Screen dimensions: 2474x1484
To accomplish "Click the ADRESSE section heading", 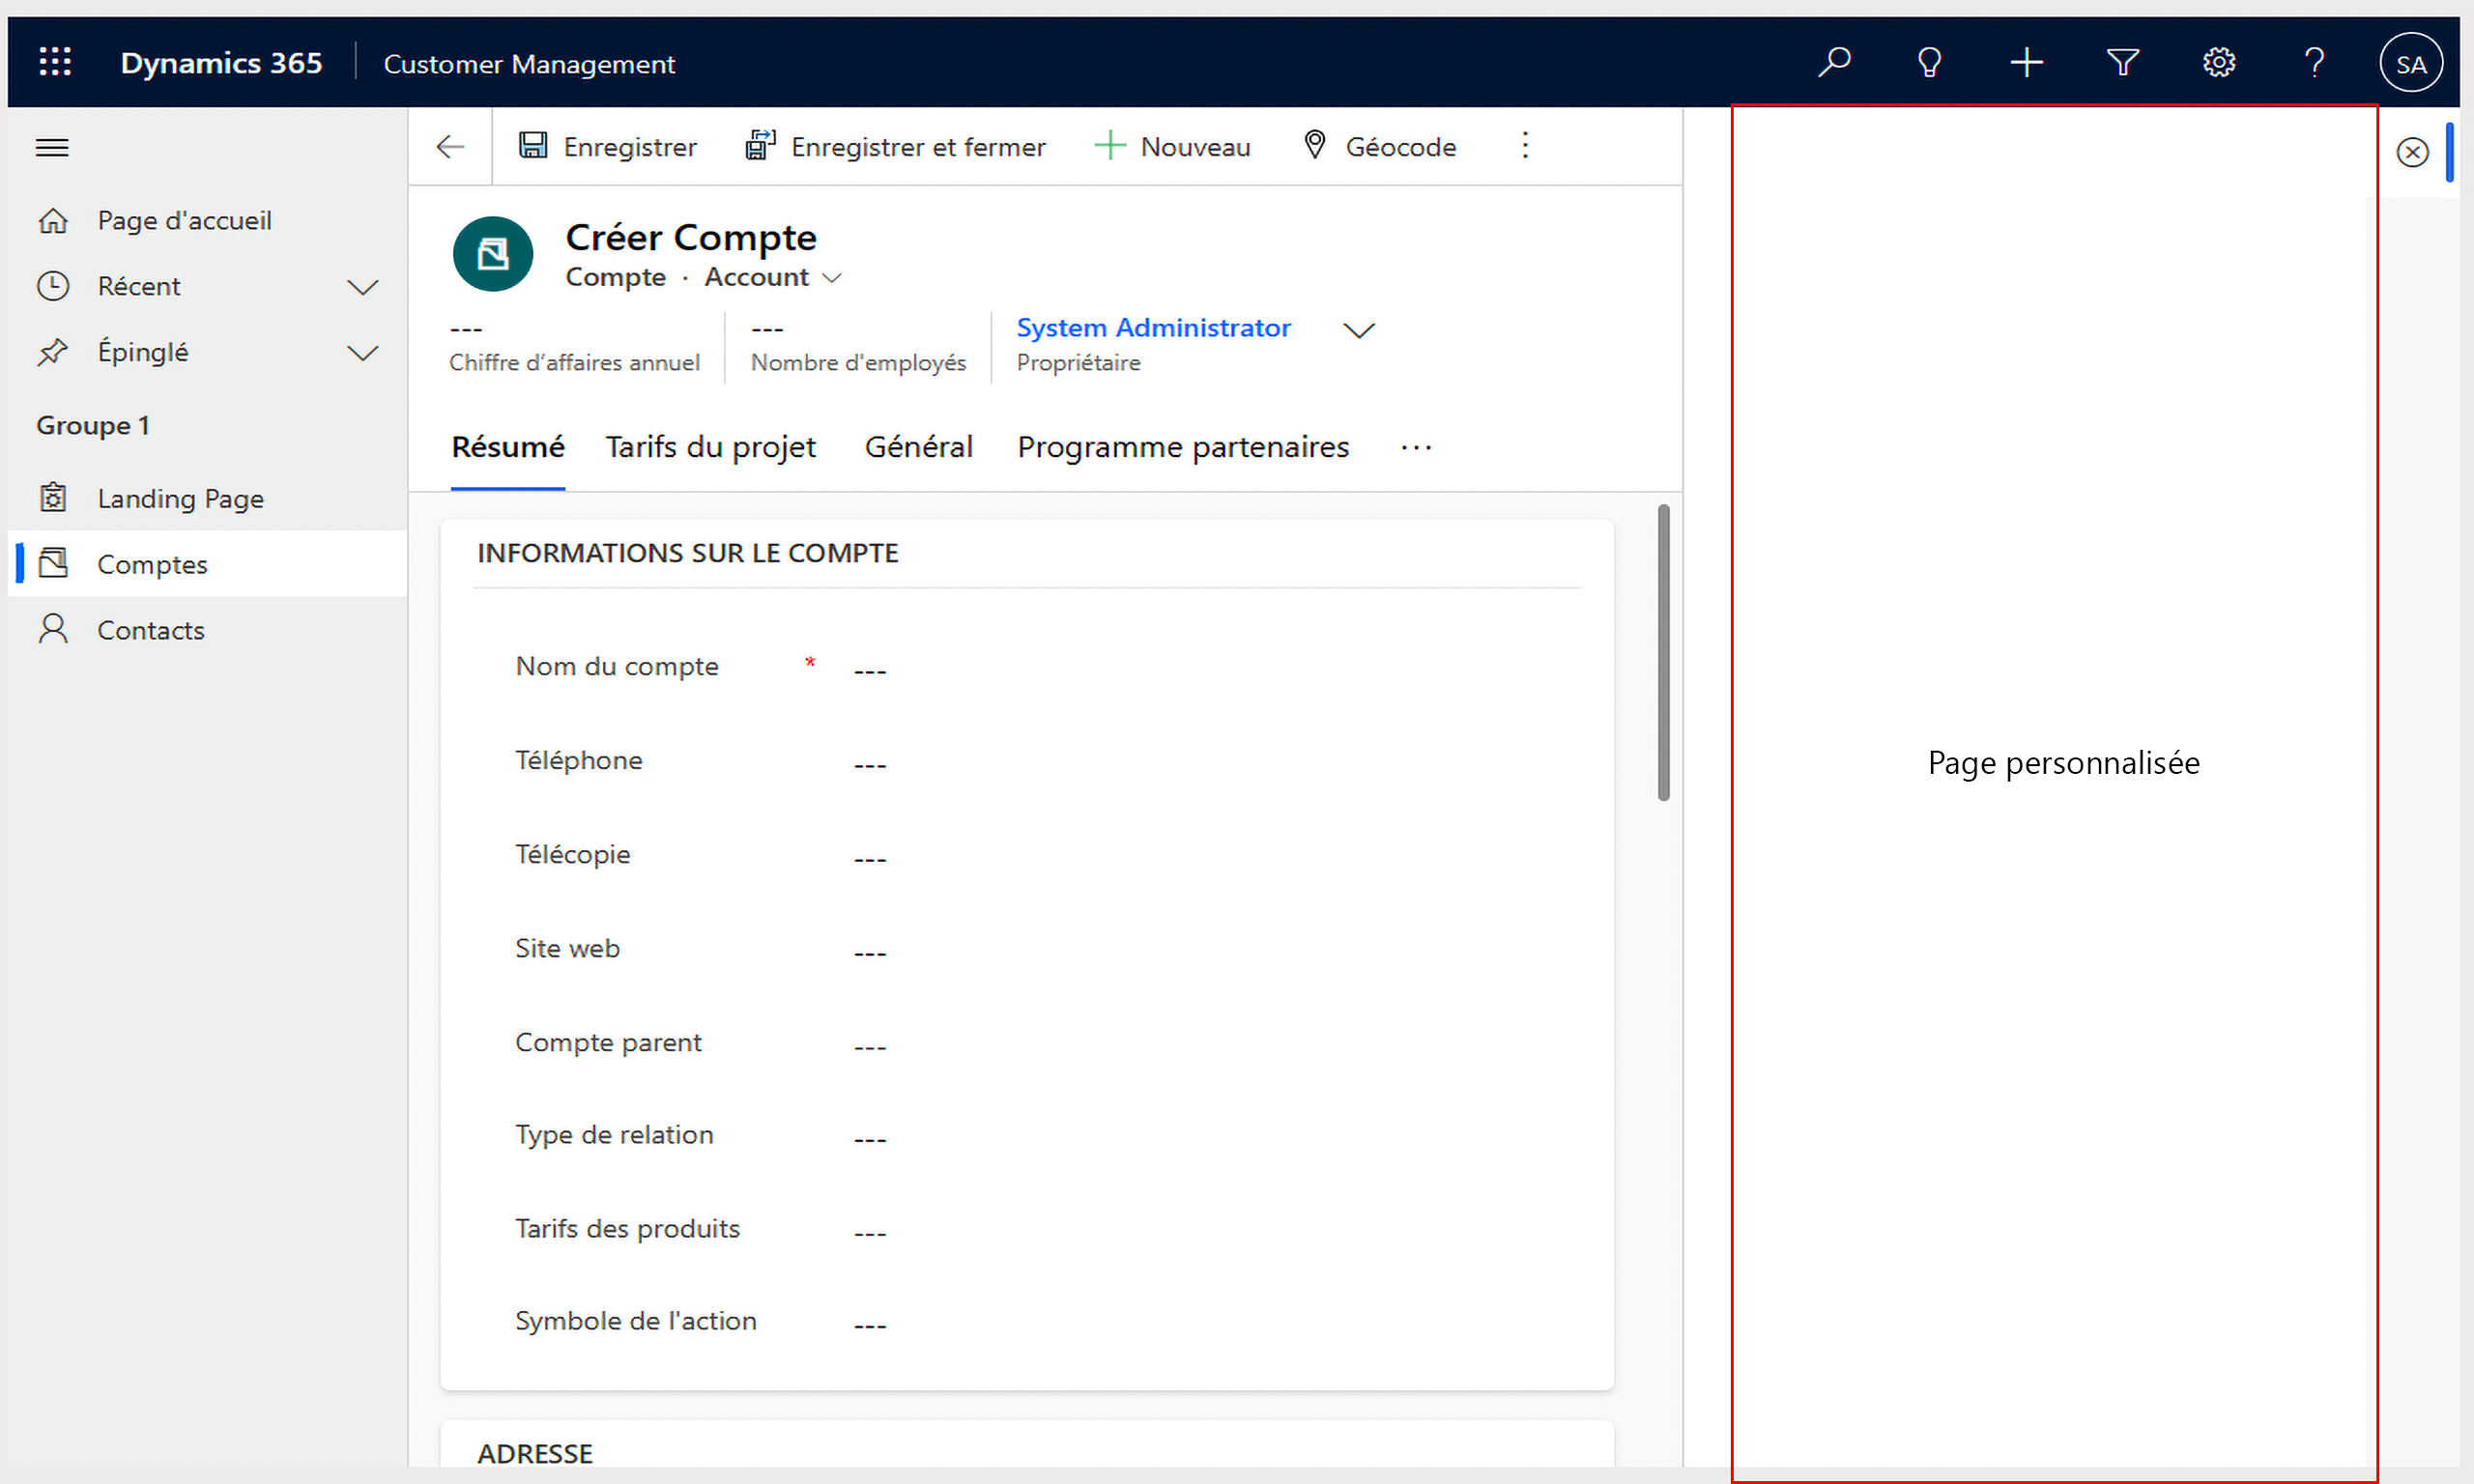I will pyautogui.click(x=535, y=1453).
